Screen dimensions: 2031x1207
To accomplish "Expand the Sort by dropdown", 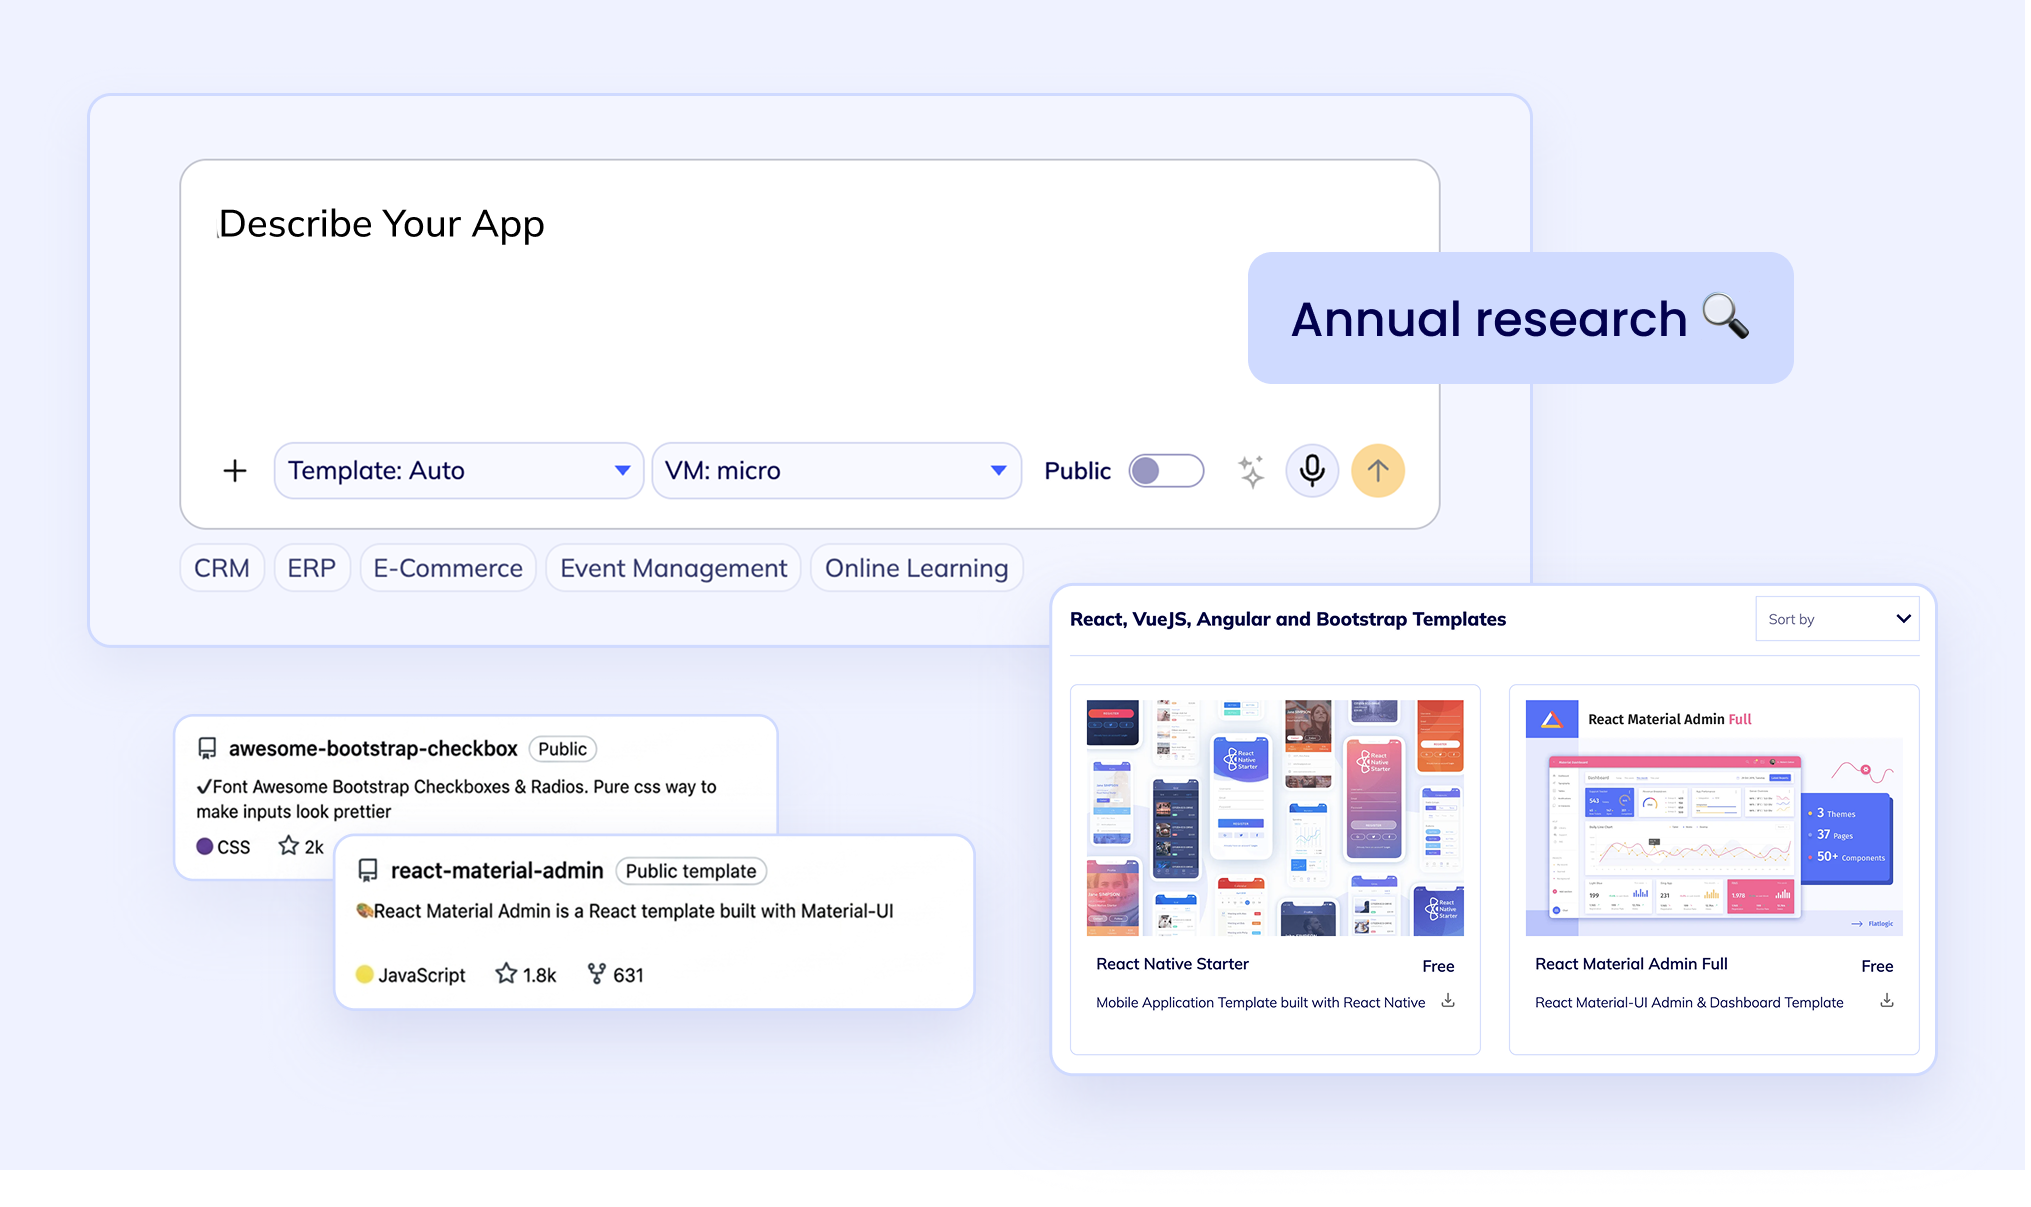I will click(1837, 618).
